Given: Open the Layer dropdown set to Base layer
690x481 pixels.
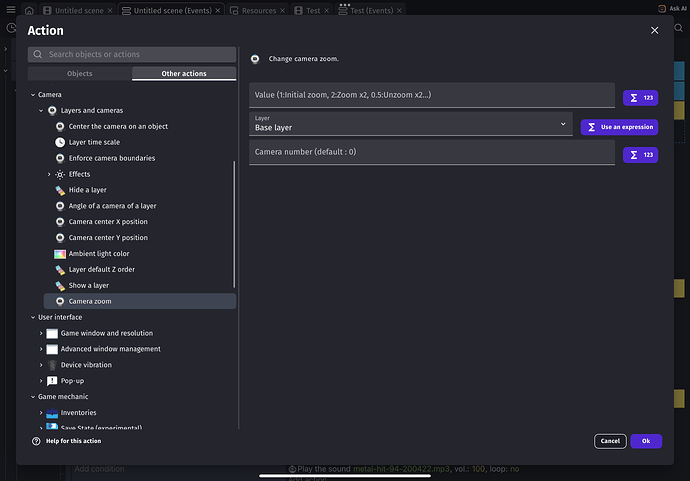Looking at the screenshot, I should coord(410,124).
